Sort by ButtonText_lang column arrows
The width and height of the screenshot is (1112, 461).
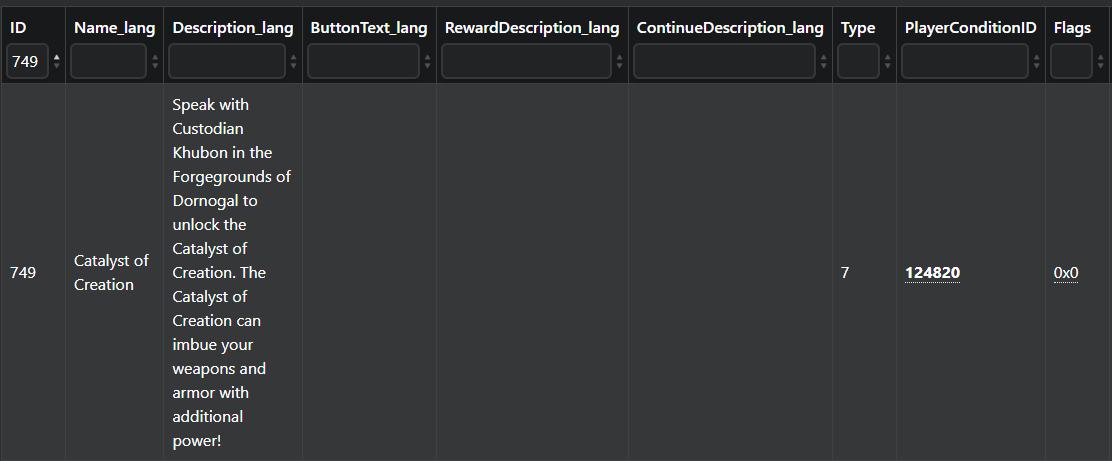(427, 62)
